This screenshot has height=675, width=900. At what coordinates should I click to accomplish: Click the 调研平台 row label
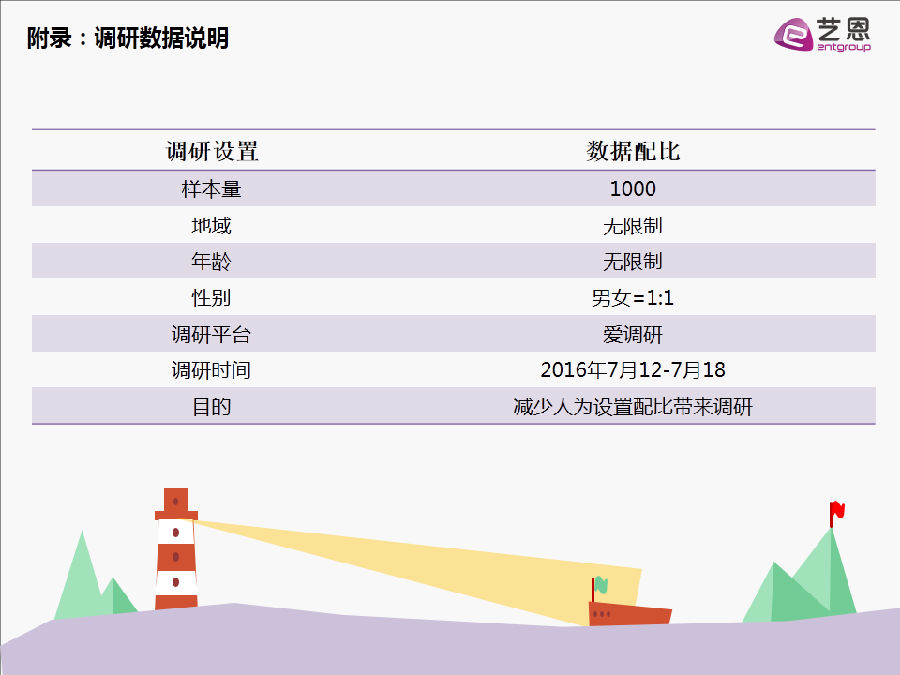coord(211,334)
